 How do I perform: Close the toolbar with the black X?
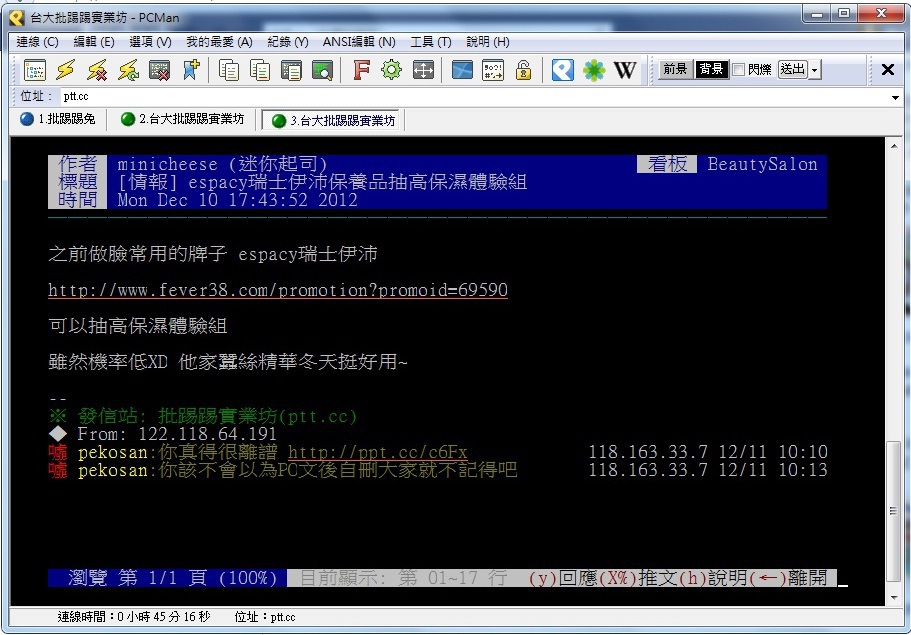point(888,70)
